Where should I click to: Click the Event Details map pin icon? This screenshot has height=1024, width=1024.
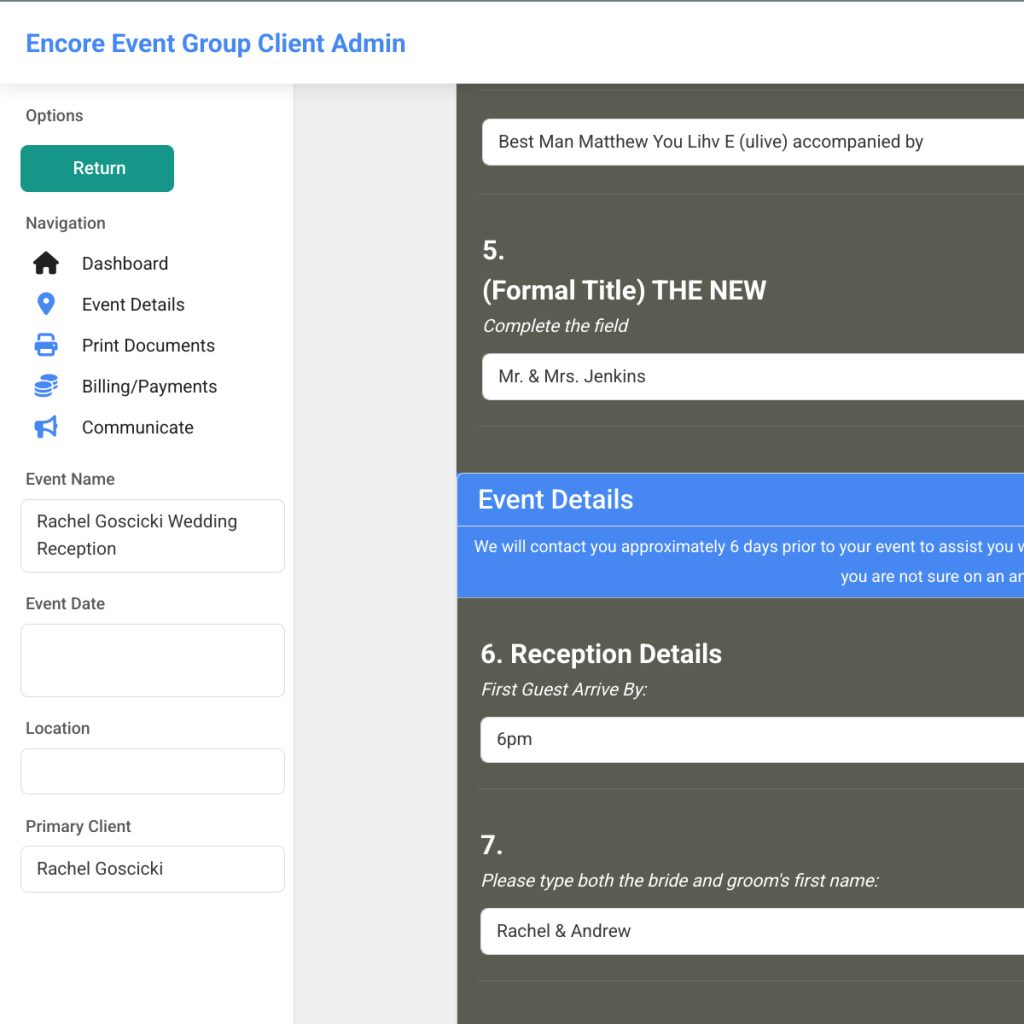46,305
